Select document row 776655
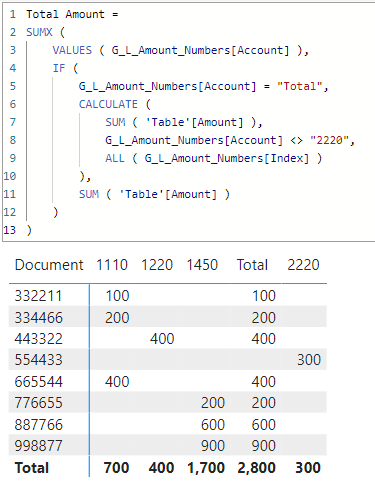The image size is (375, 498). 38,403
